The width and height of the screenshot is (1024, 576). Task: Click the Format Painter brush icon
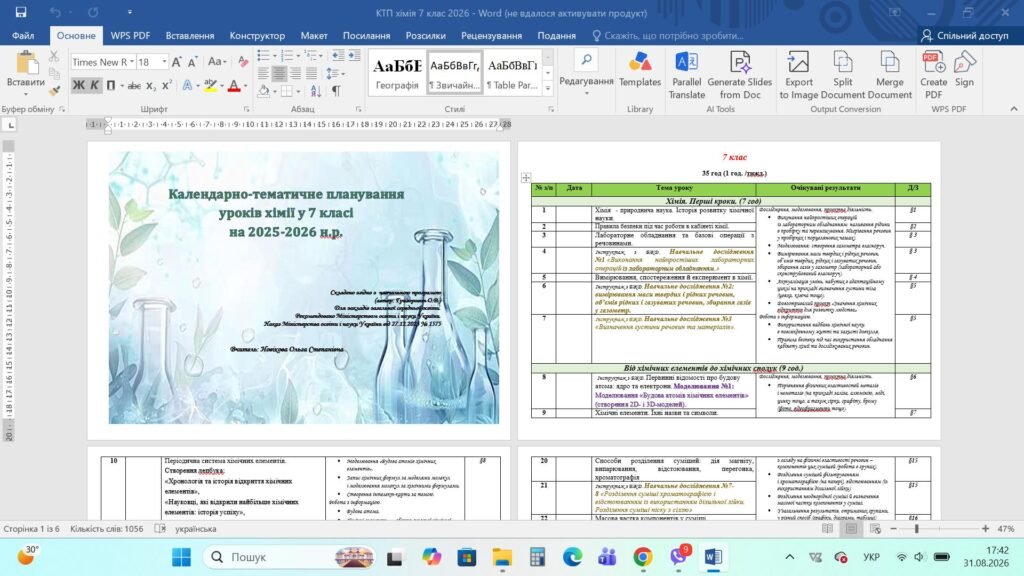coord(54,89)
